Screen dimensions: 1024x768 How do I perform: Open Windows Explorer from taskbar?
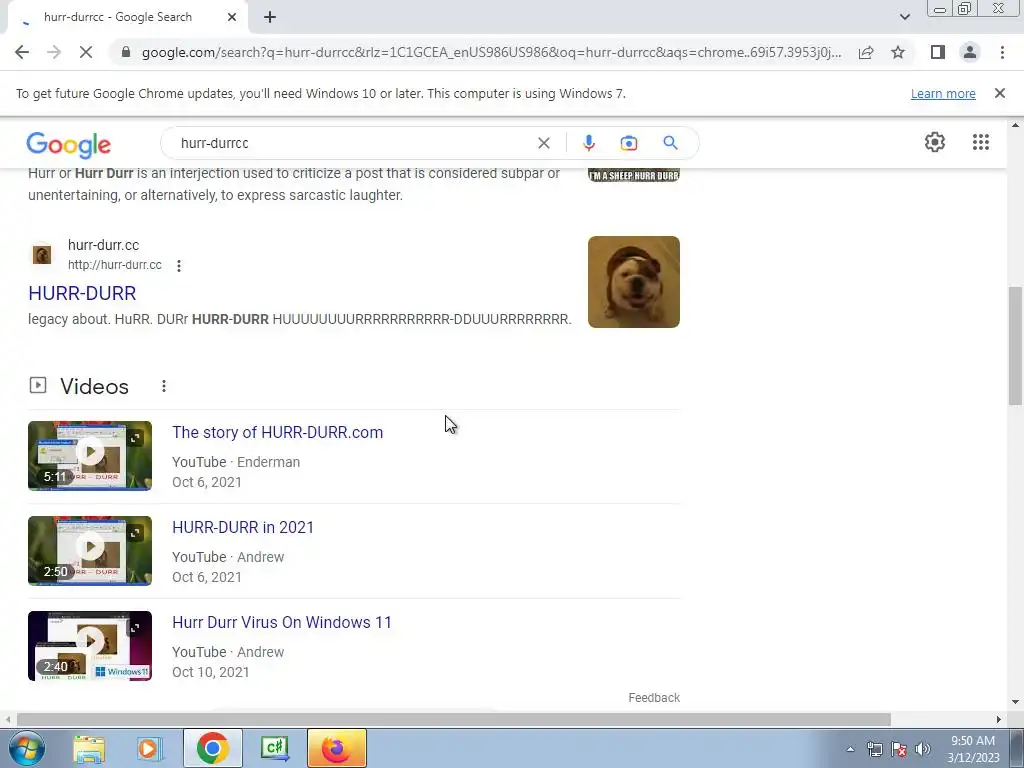point(89,748)
